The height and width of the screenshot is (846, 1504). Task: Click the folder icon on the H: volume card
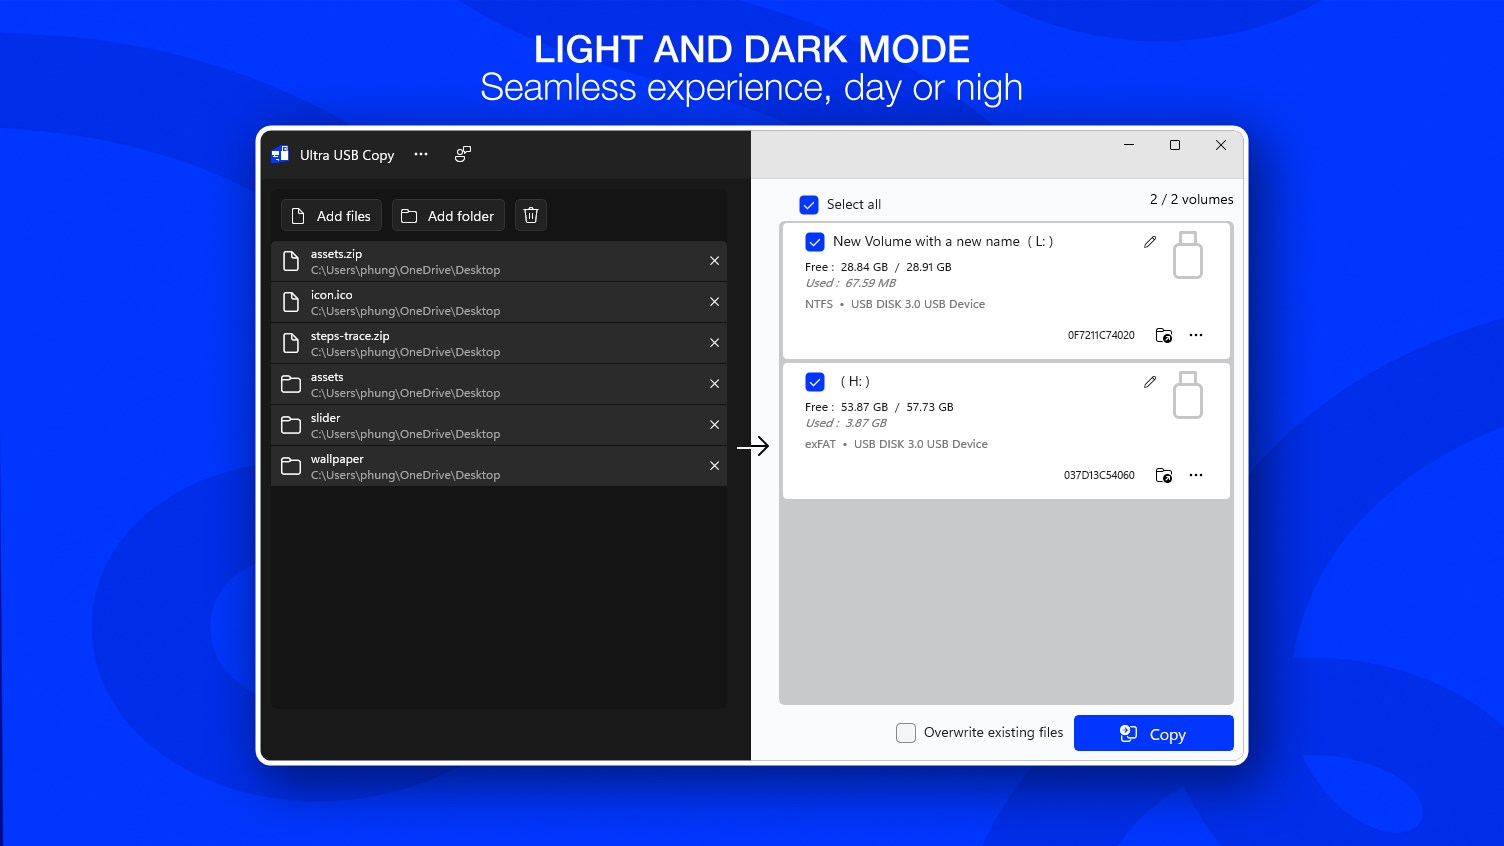point(1164,475)
